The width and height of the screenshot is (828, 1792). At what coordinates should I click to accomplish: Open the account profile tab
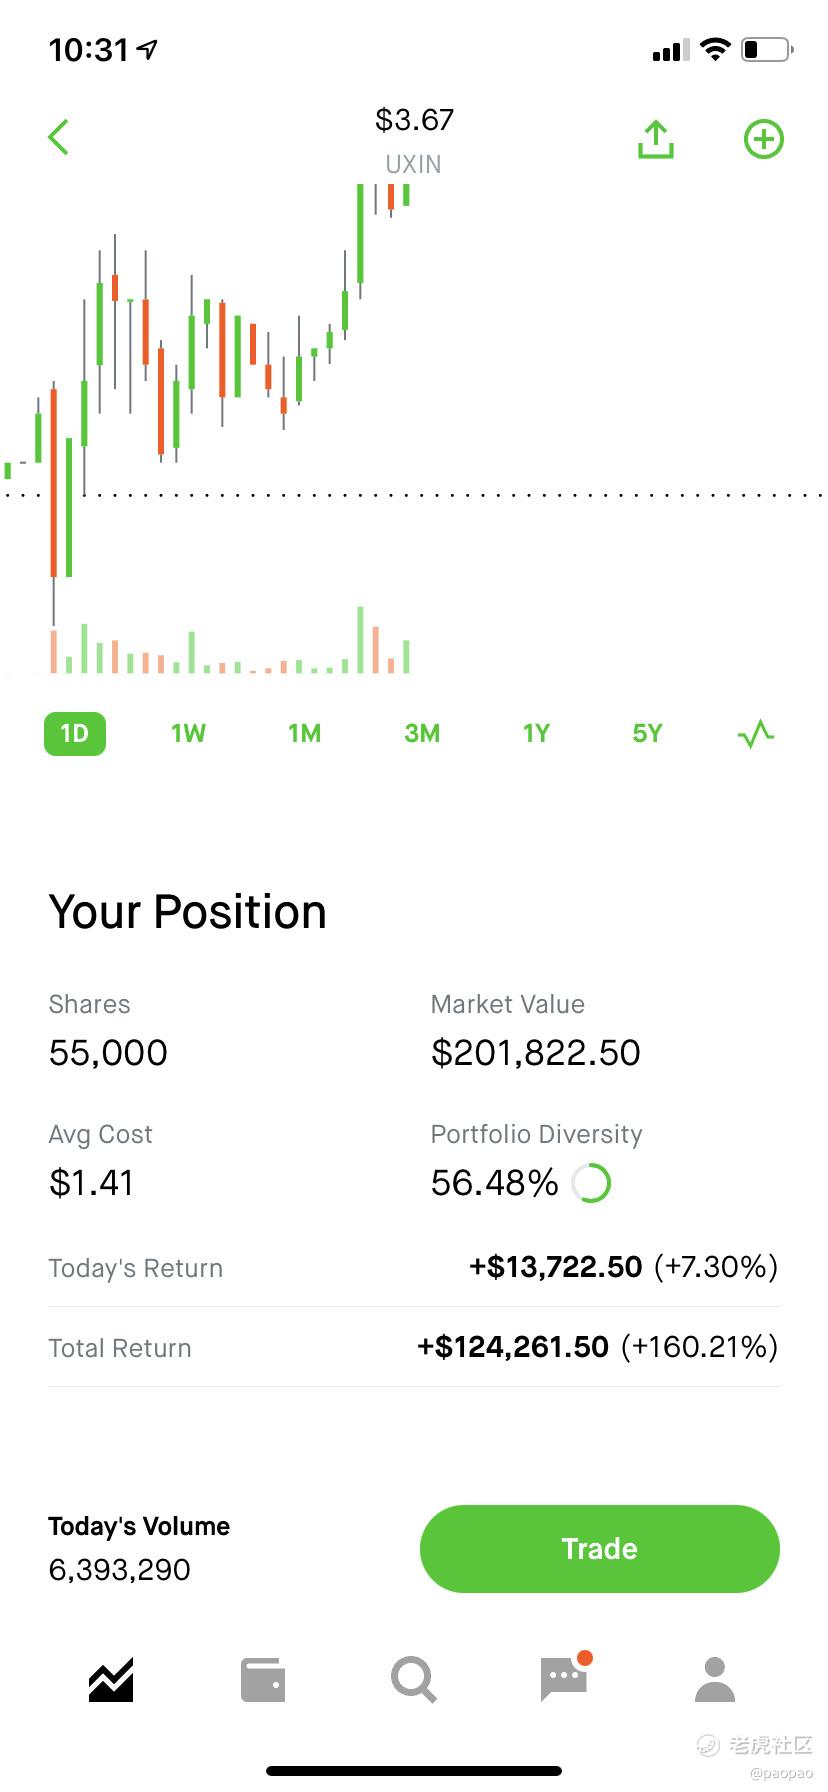tap(714, 1680)
